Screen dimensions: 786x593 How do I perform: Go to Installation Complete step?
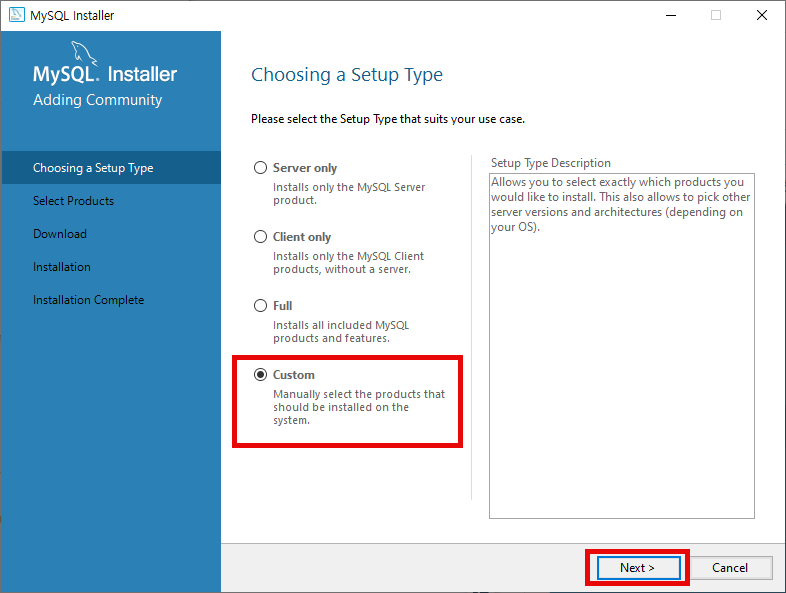tap(88, 300)
